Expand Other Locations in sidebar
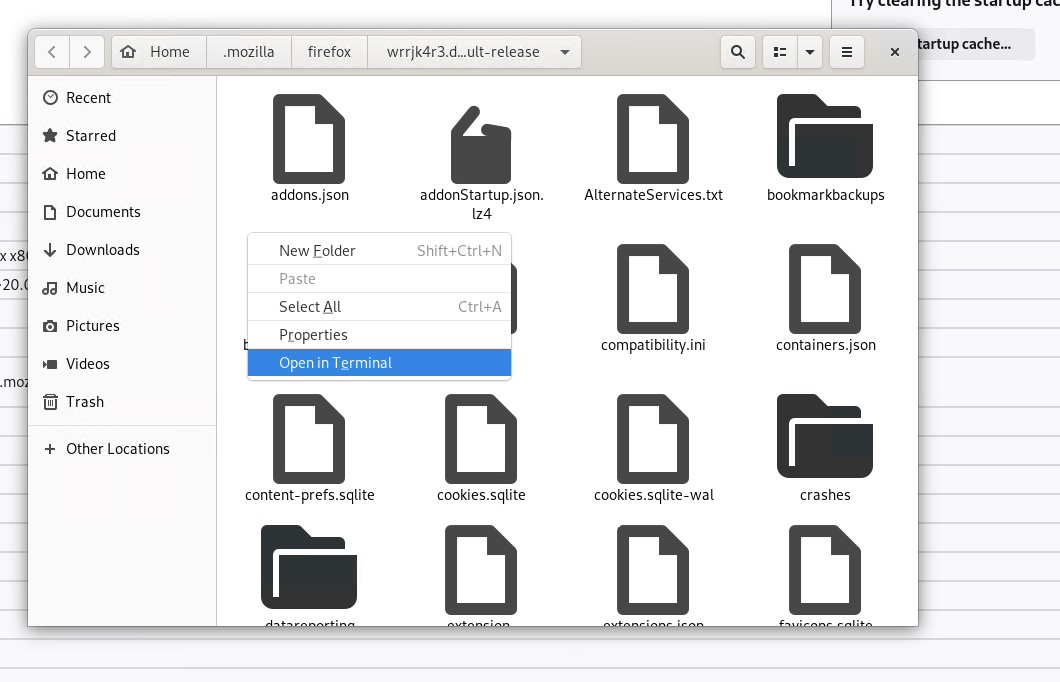The image size is (1060, 682). pos(117,449)
